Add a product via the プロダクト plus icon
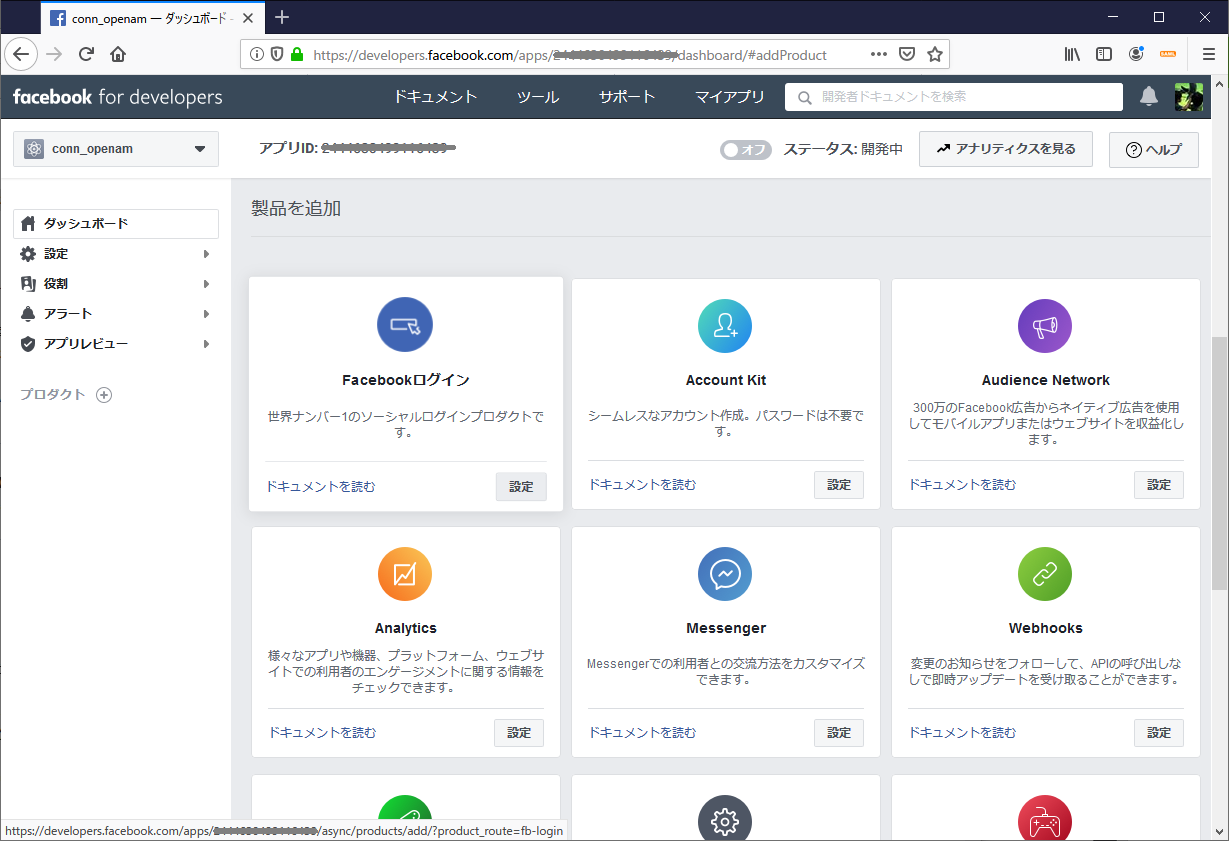This screenshot has width=1229, height=841. tap(103, 394)
